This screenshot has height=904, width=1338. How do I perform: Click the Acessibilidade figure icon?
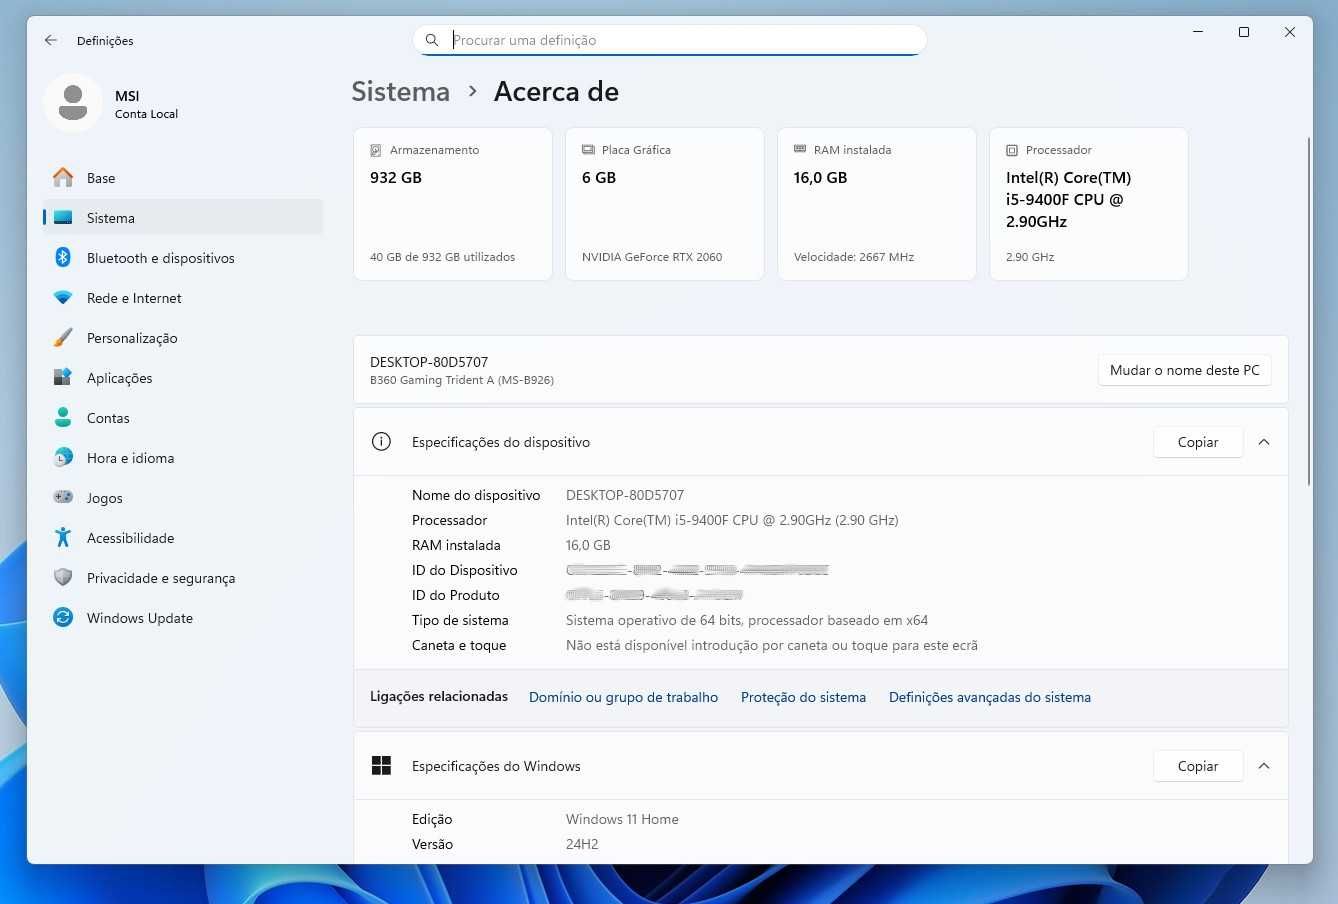coord(63,538)
